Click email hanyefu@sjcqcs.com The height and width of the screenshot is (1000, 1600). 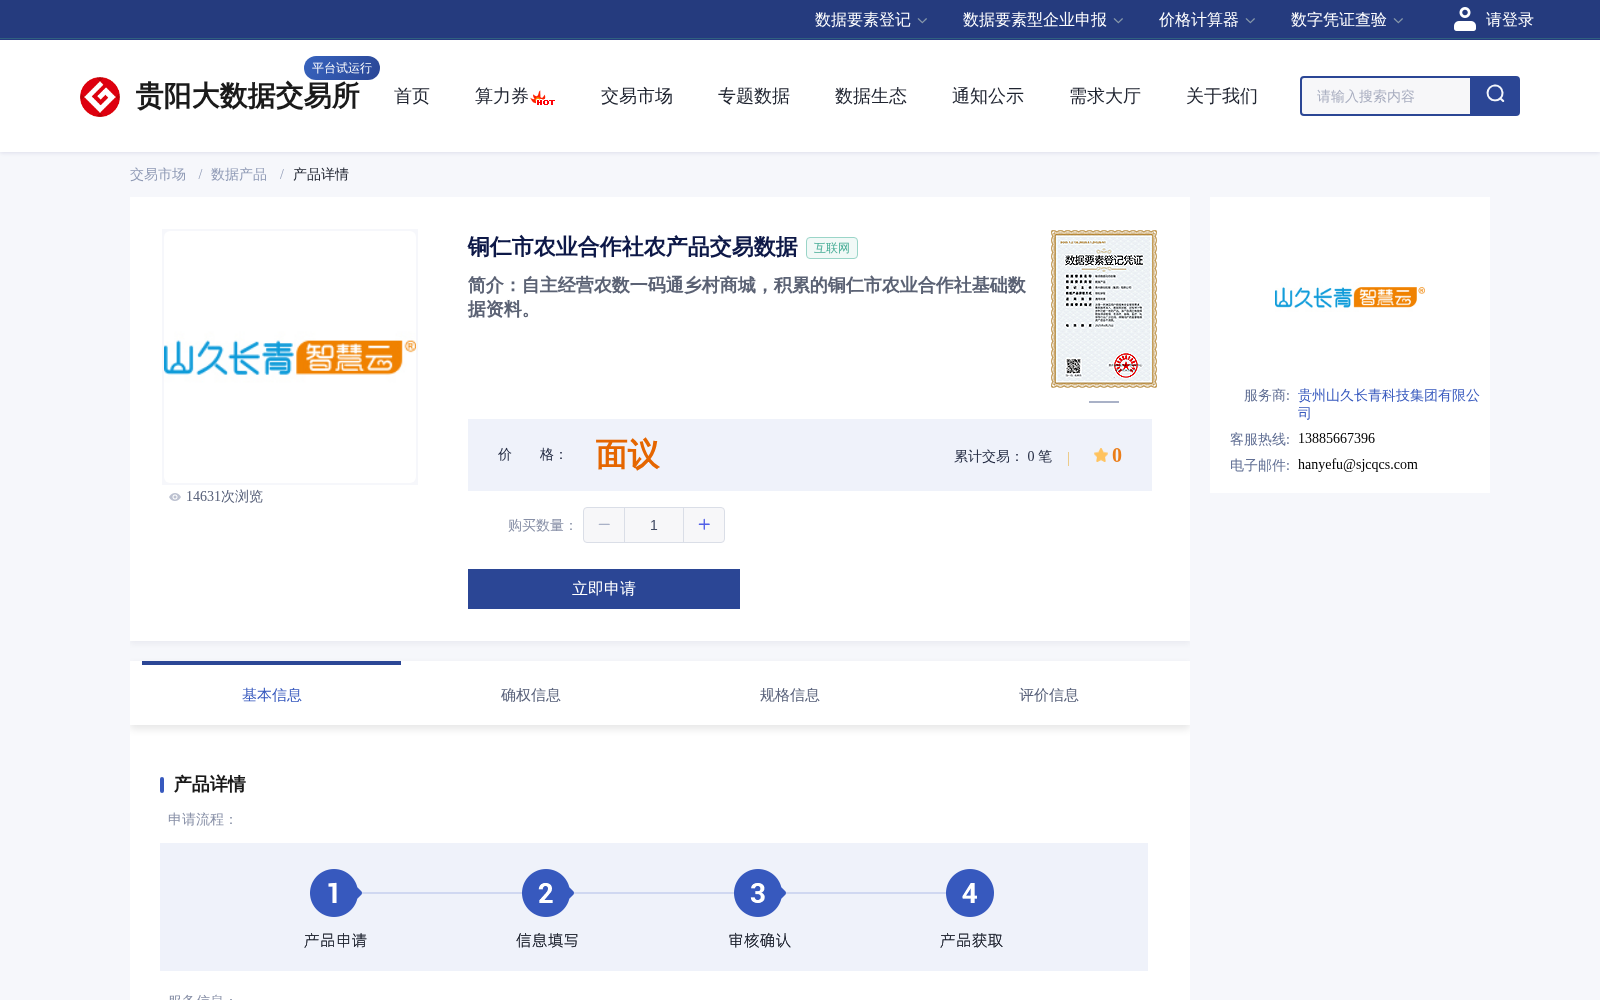(x=1357, y=464)
